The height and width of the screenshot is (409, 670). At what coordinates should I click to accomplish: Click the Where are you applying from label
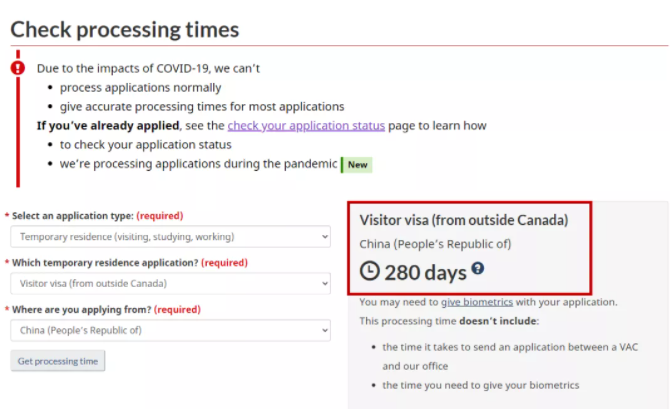tap(82, 309)
